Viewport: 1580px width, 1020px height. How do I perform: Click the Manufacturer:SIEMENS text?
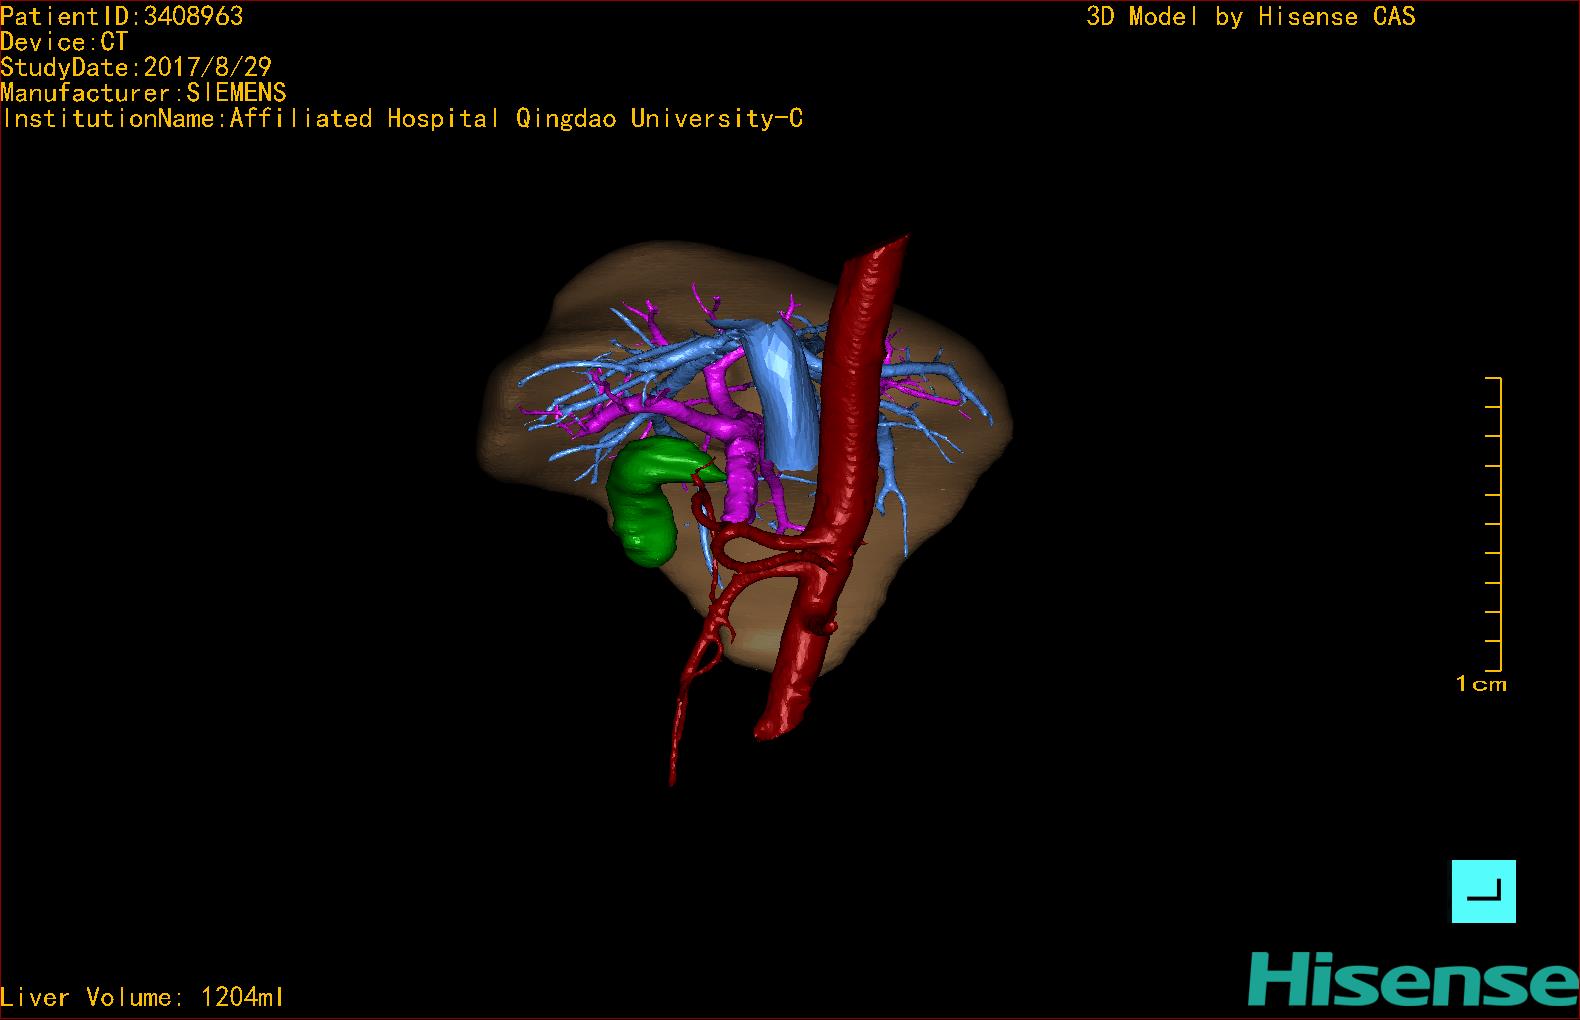click(143, 93)
